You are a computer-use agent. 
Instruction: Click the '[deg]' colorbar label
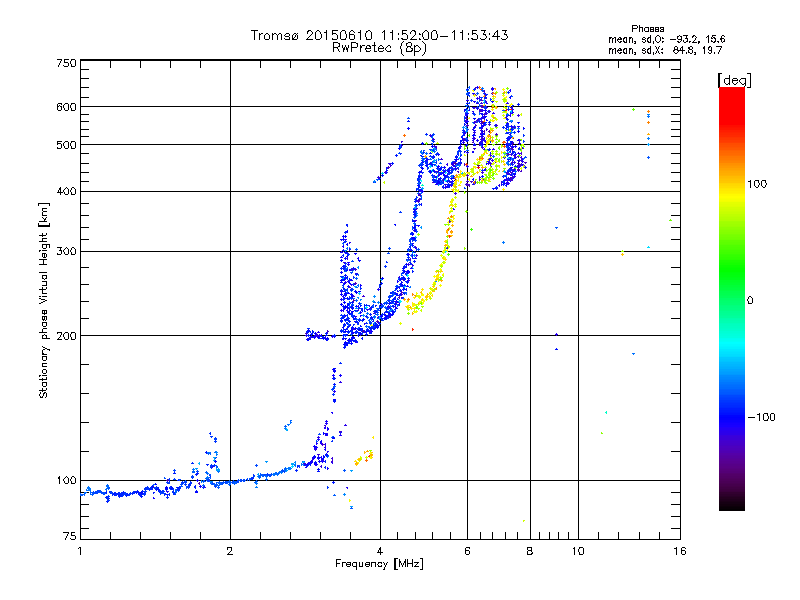tap(734, 80)
